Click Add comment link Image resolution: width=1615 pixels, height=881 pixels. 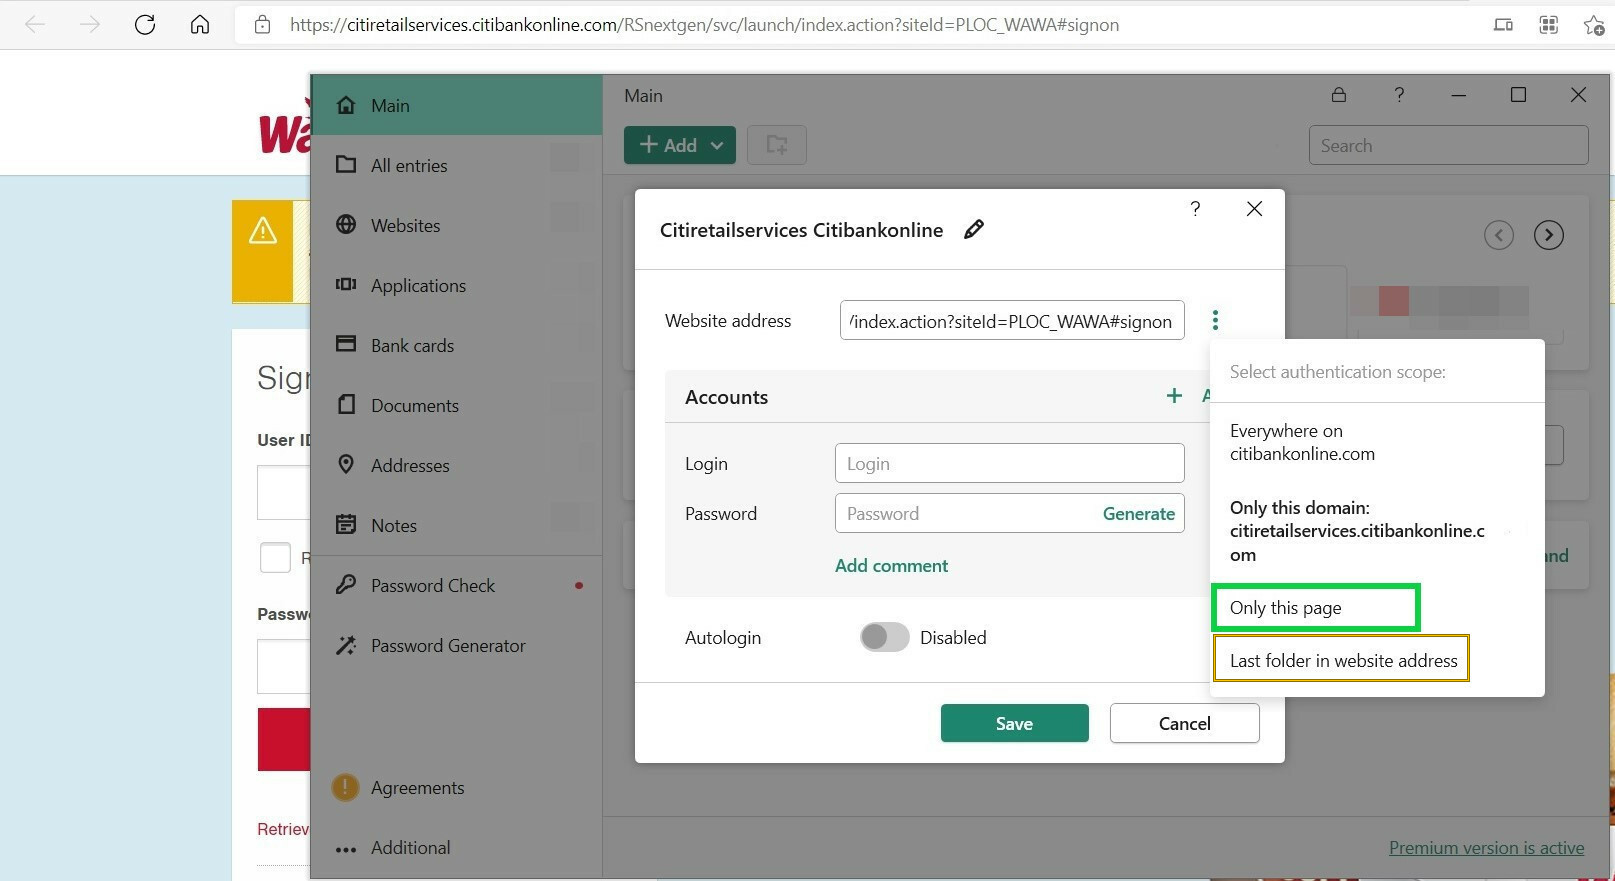pyautogui.click(x=891, y=565)
